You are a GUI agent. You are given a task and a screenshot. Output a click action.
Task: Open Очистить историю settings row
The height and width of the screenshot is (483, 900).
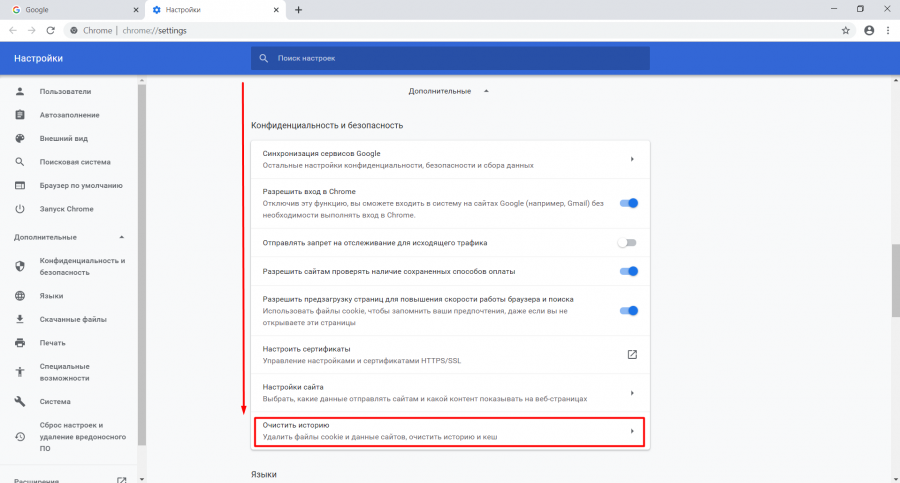[x=448, y=431]
